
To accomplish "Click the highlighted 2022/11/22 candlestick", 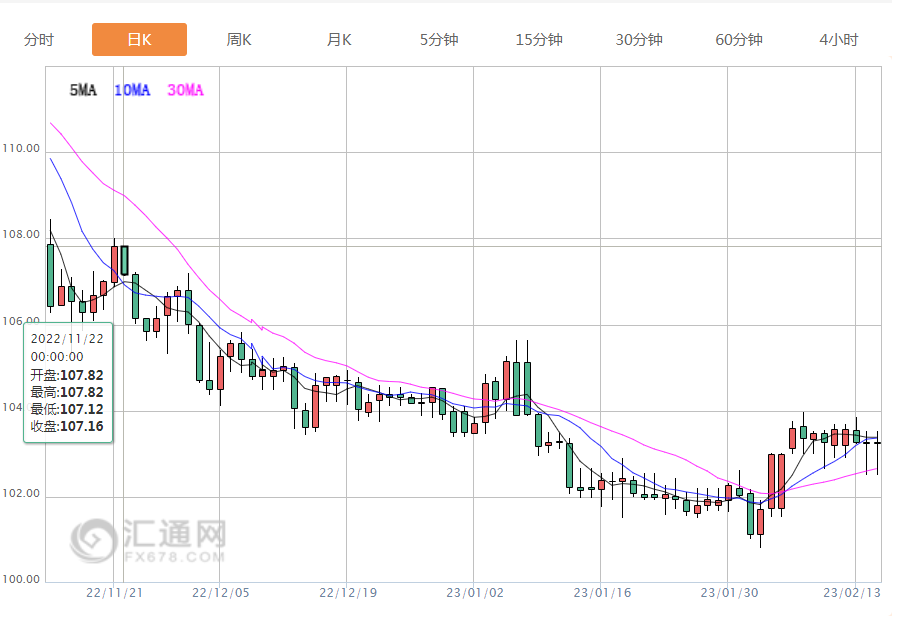I will pos(125,260).
